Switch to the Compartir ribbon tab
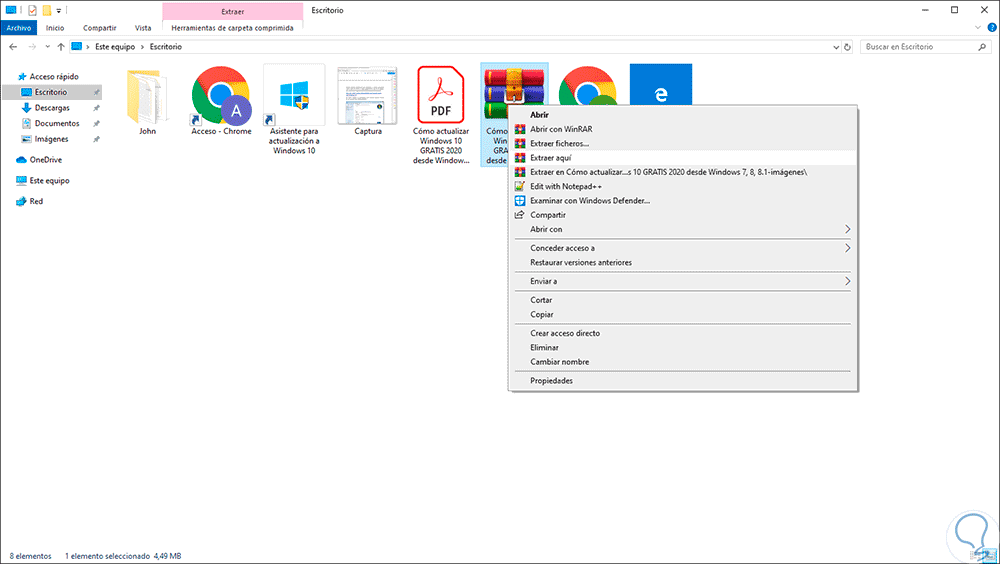 pyautogui.click(x=99, y=28)
